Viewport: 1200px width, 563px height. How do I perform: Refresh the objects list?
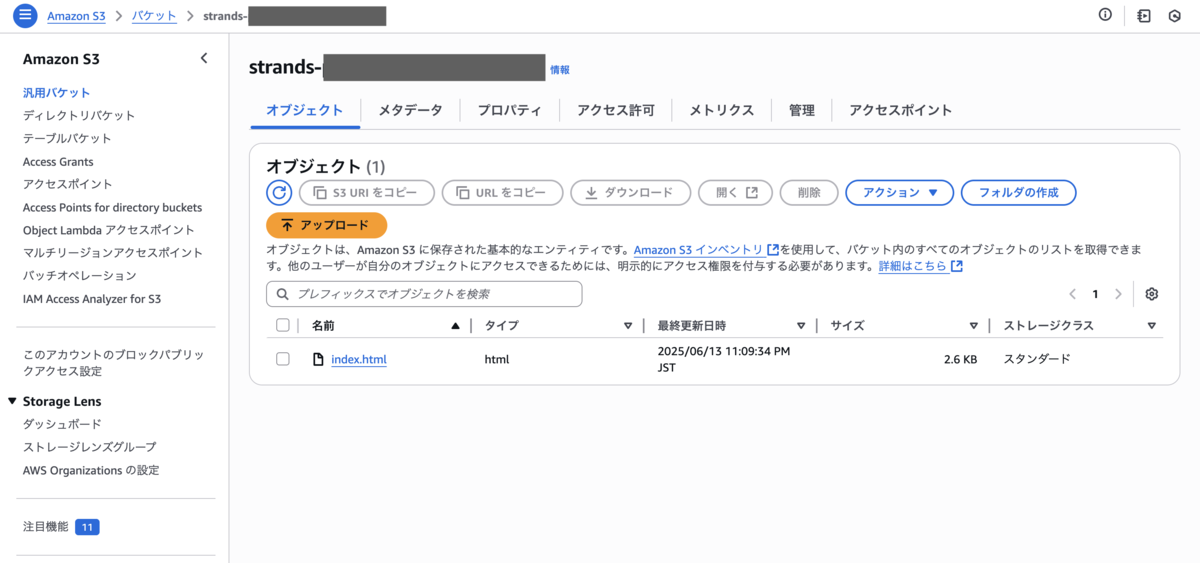point(278,193)
